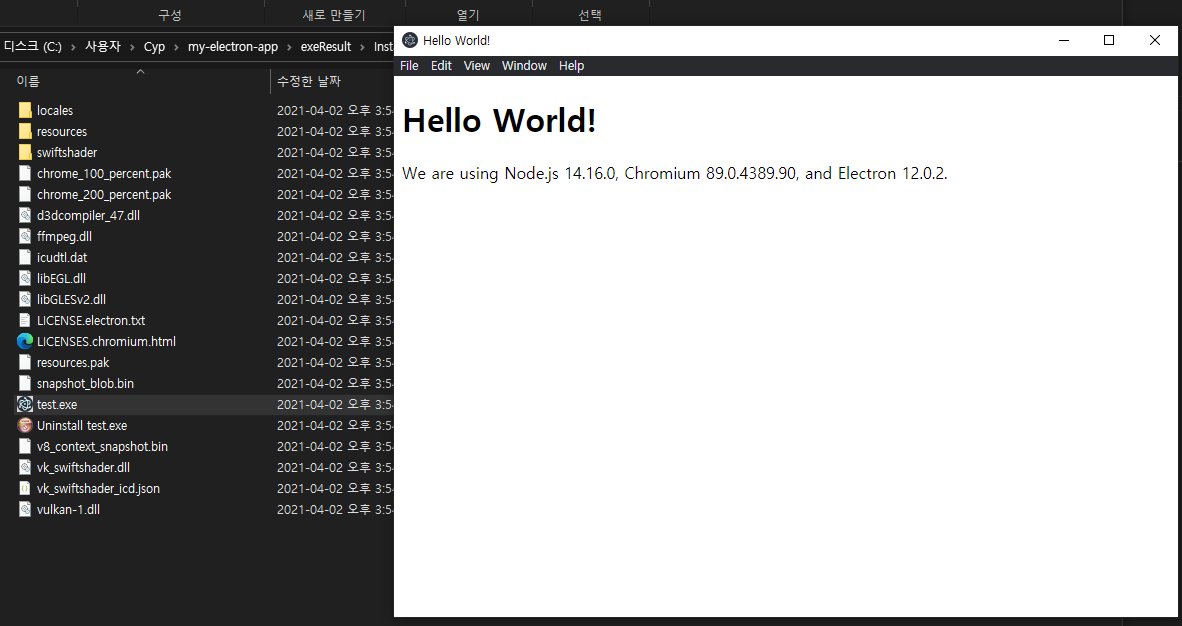Expand the chevron after 사용자 breadcrumb

coord(133,47)
